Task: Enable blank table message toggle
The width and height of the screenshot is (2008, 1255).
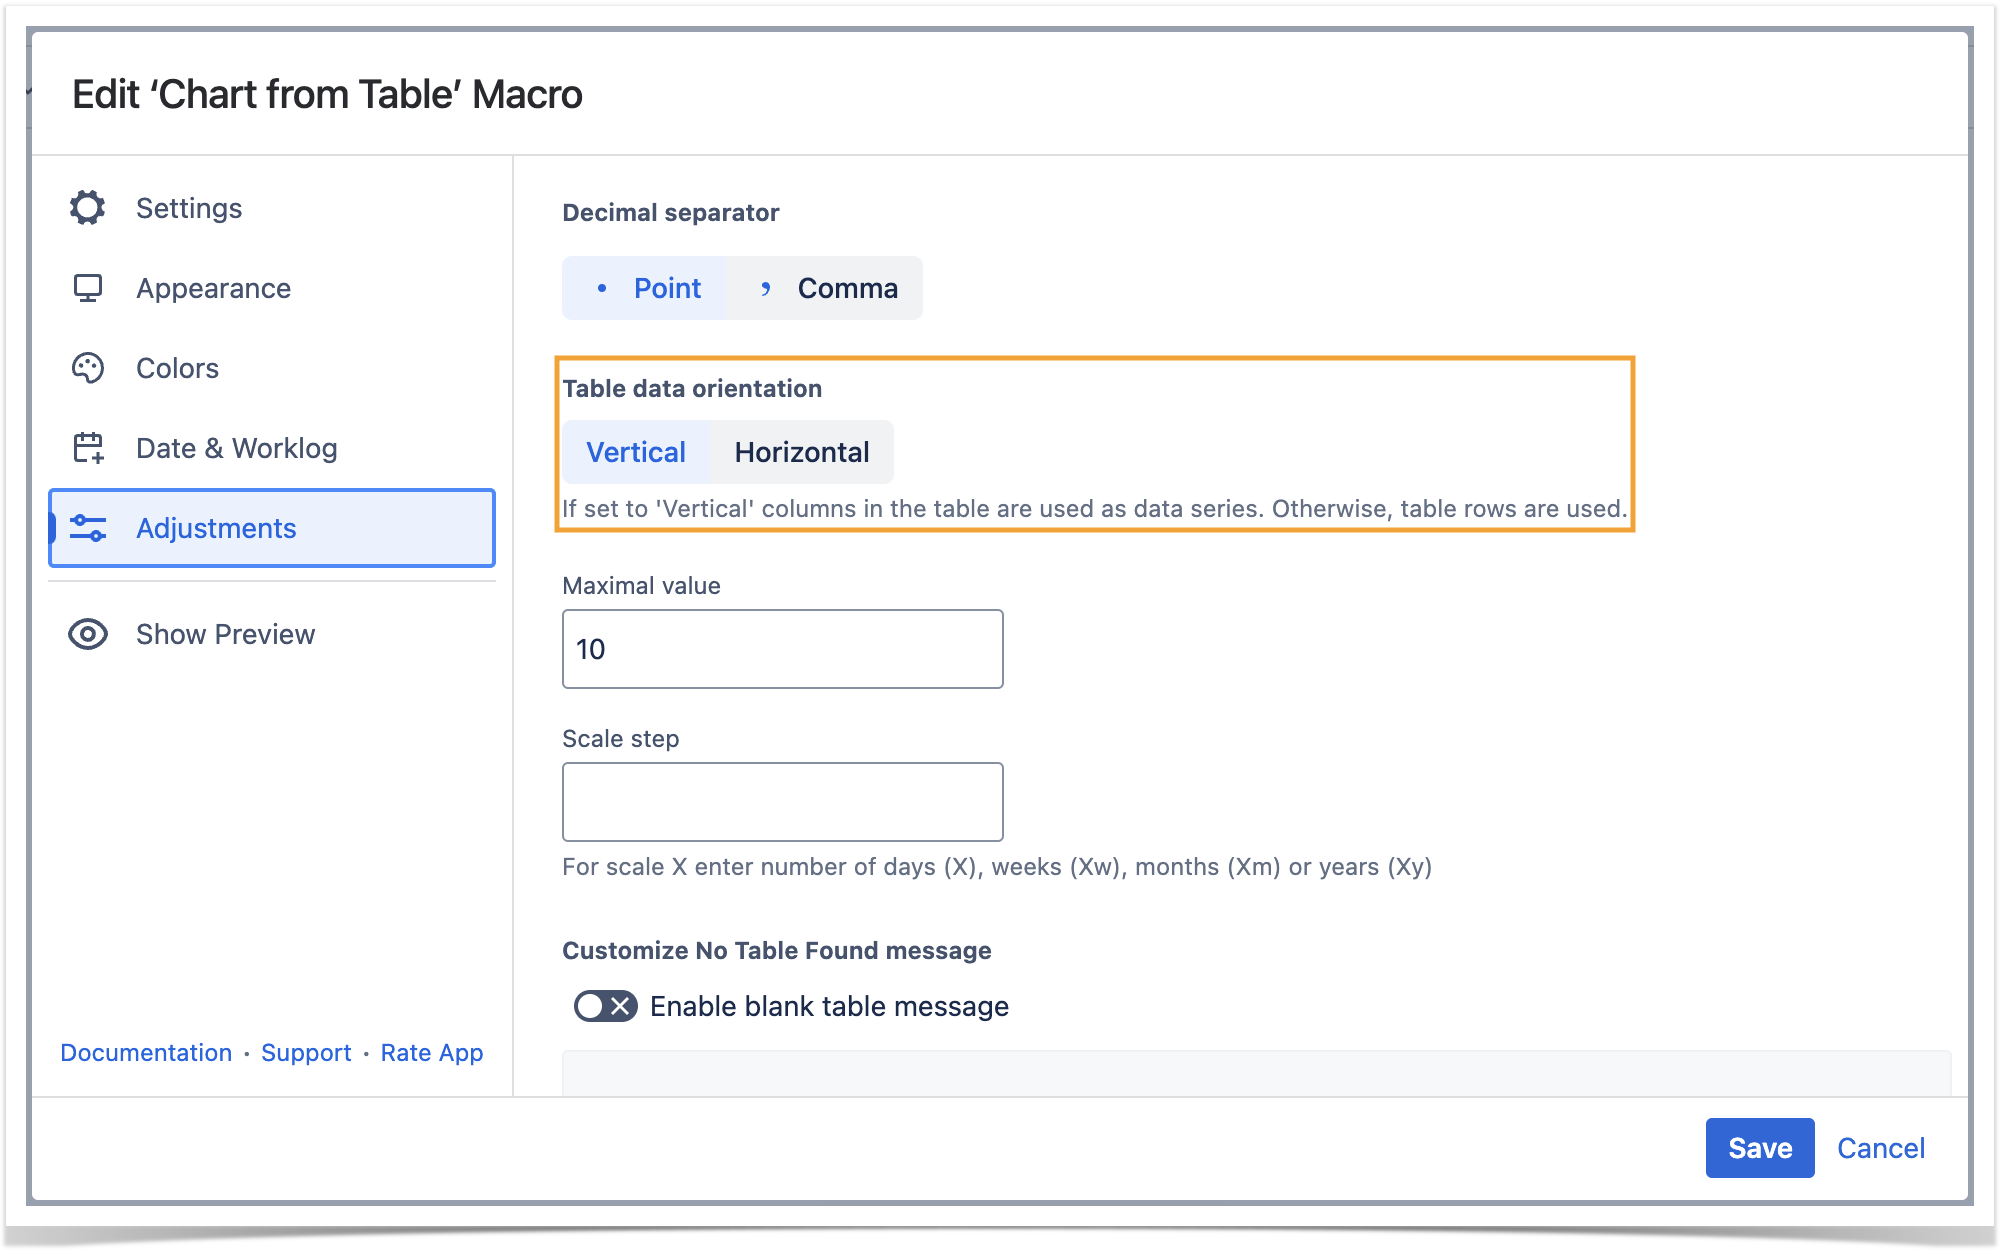Action: coord(605,1006)
